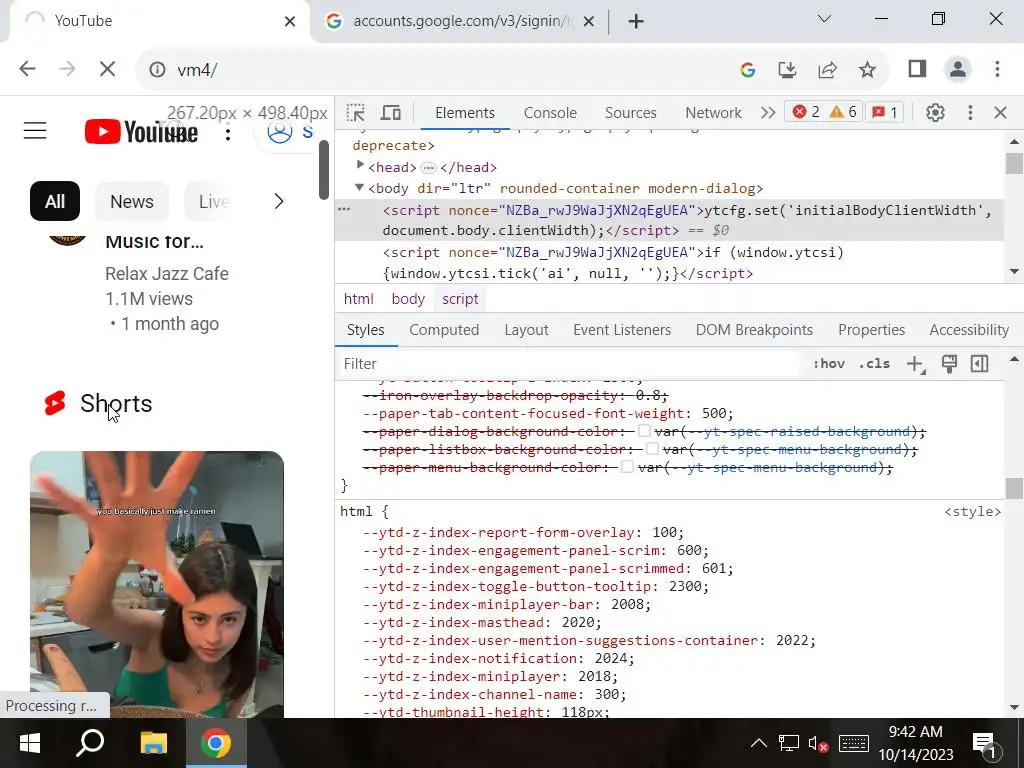Show next filter chips arrow

pyautogui.click(x=279, y=201)
